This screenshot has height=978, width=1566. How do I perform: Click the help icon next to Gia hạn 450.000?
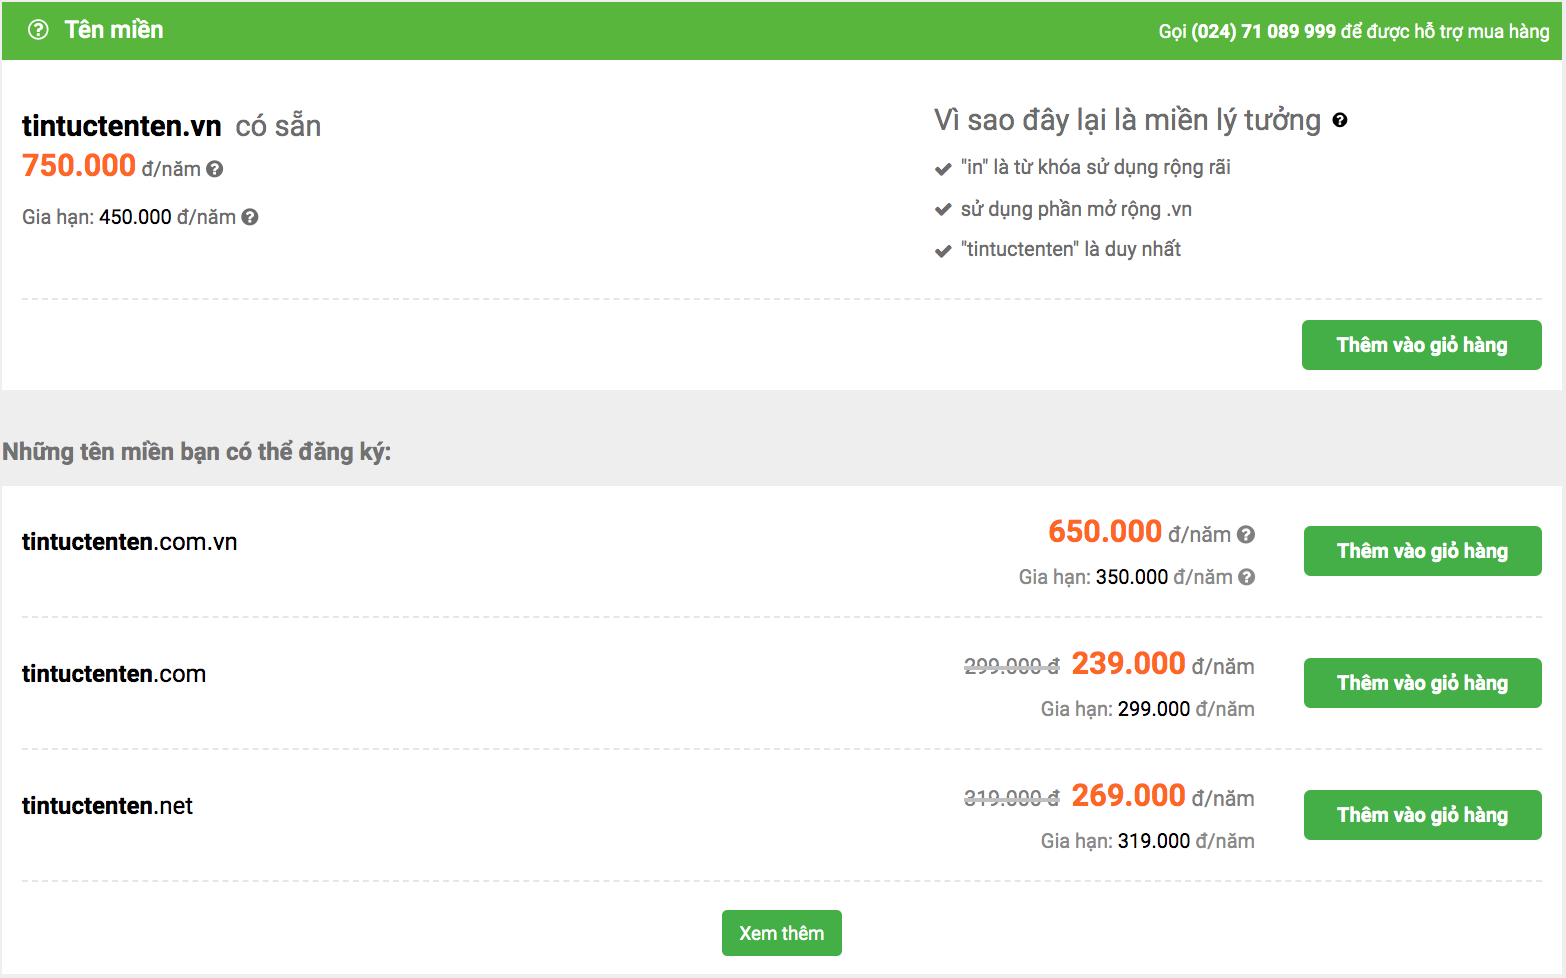249,217
